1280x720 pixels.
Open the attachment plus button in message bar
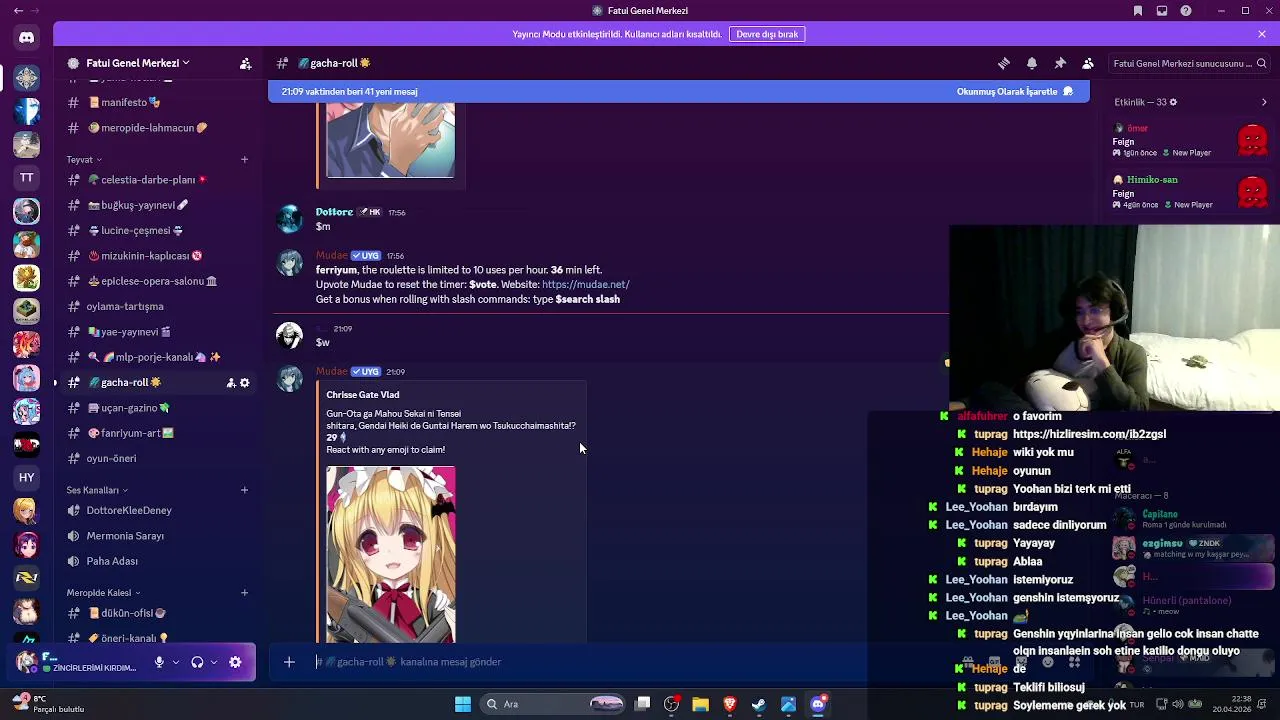[289, 662]
